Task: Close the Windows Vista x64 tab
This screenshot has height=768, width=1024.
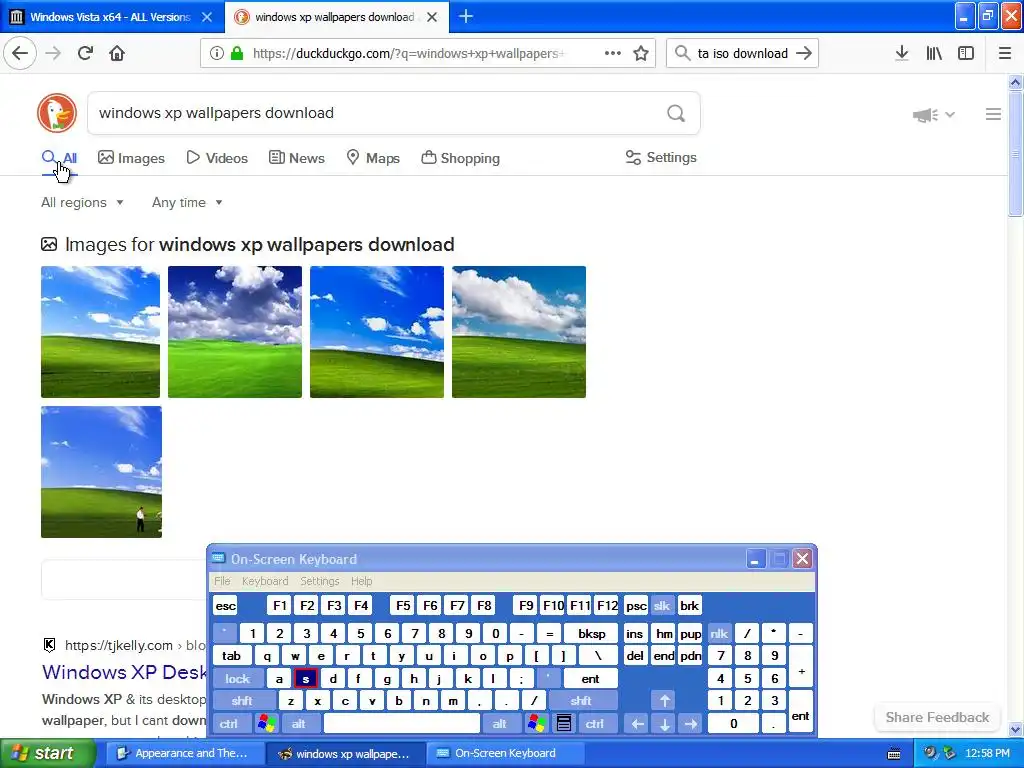Action: coord(207,17)
